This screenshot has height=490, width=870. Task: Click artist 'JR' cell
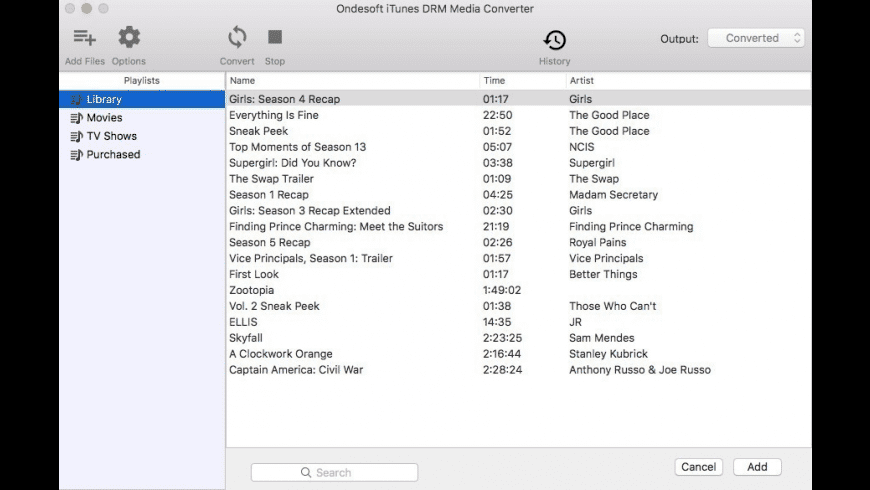[575, 322]
